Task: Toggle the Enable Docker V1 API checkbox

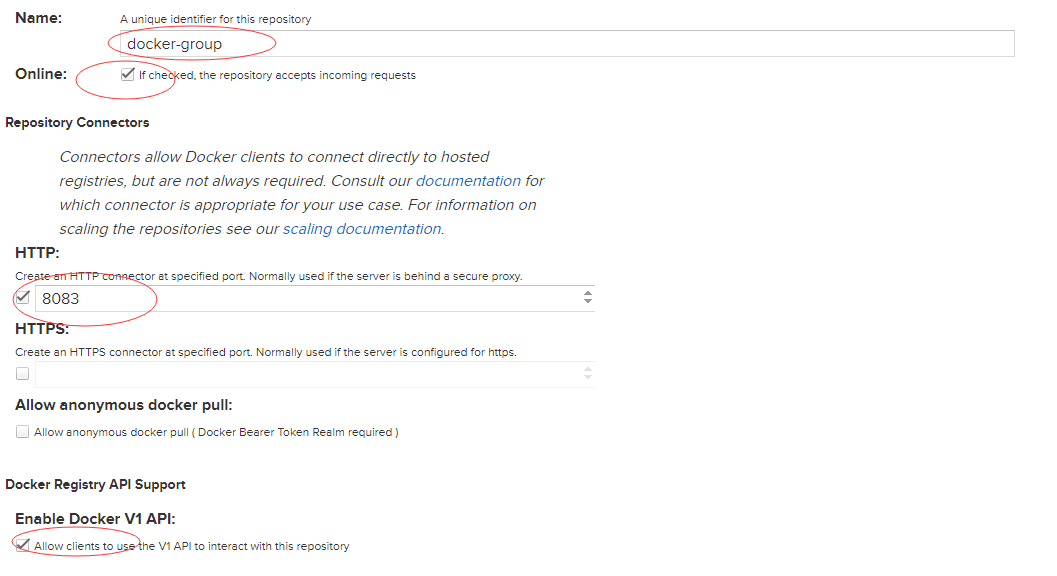Action: [x=23, y=545]
